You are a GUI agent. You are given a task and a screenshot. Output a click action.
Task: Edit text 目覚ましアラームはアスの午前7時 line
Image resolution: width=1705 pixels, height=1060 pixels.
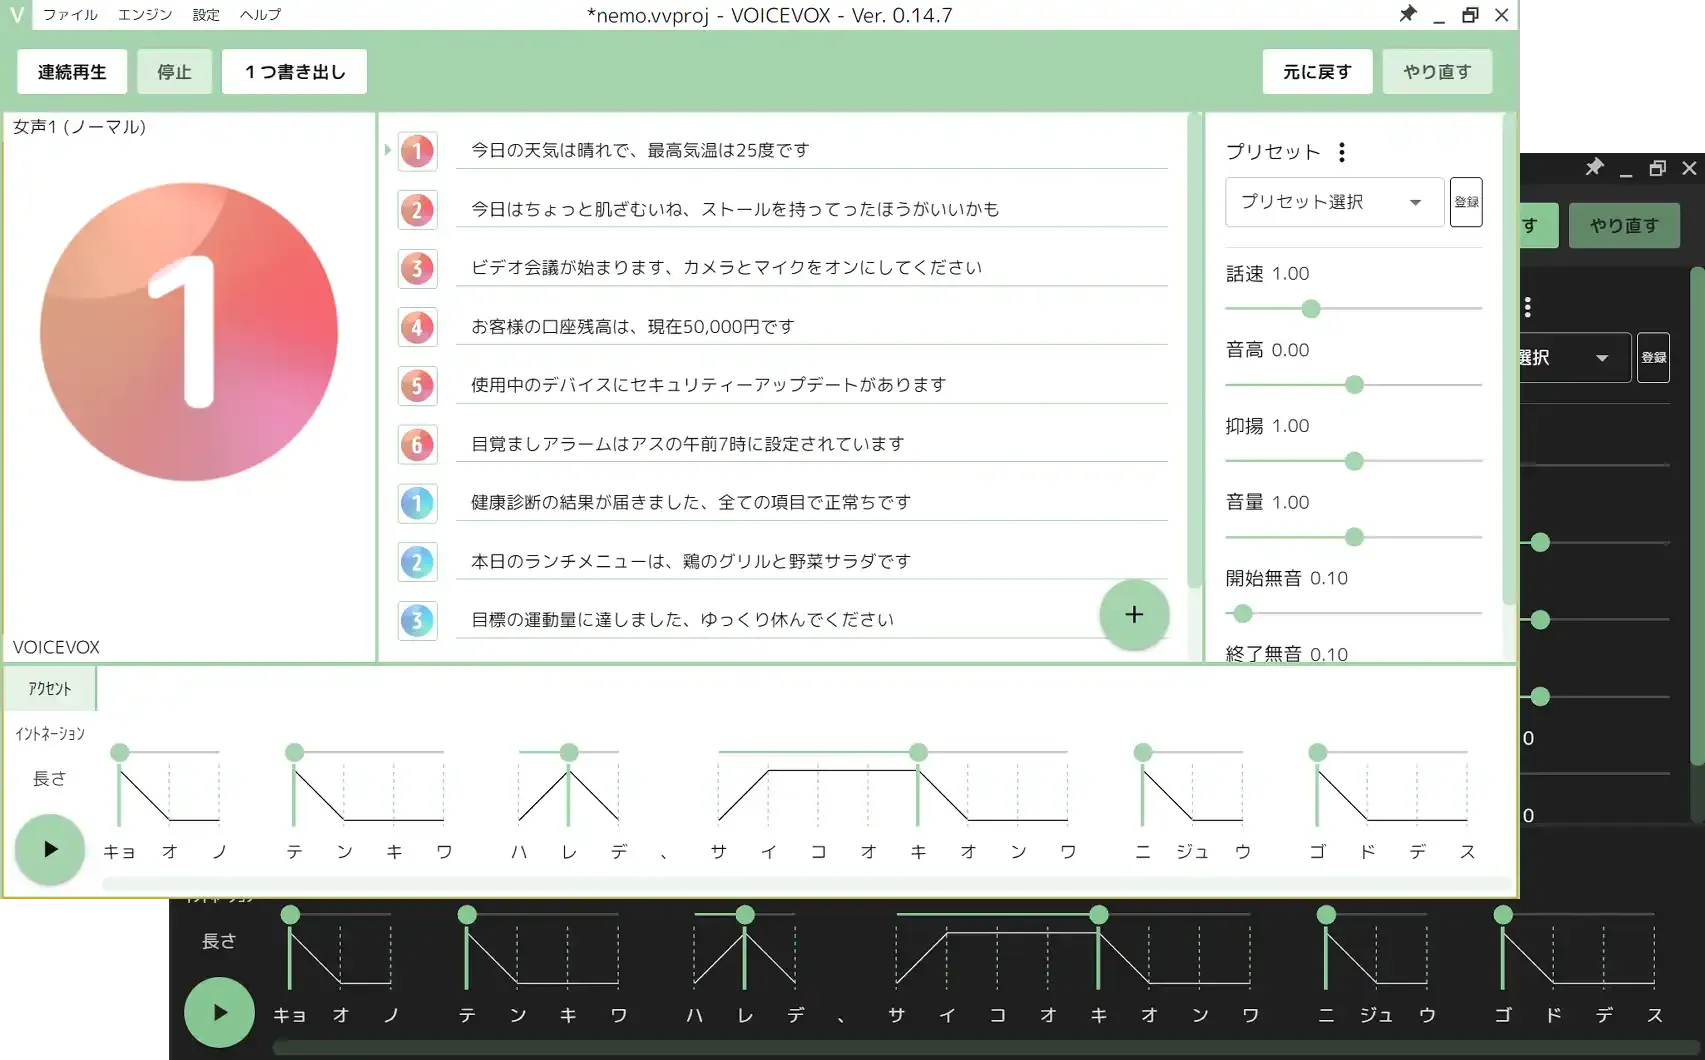[811, 443]
